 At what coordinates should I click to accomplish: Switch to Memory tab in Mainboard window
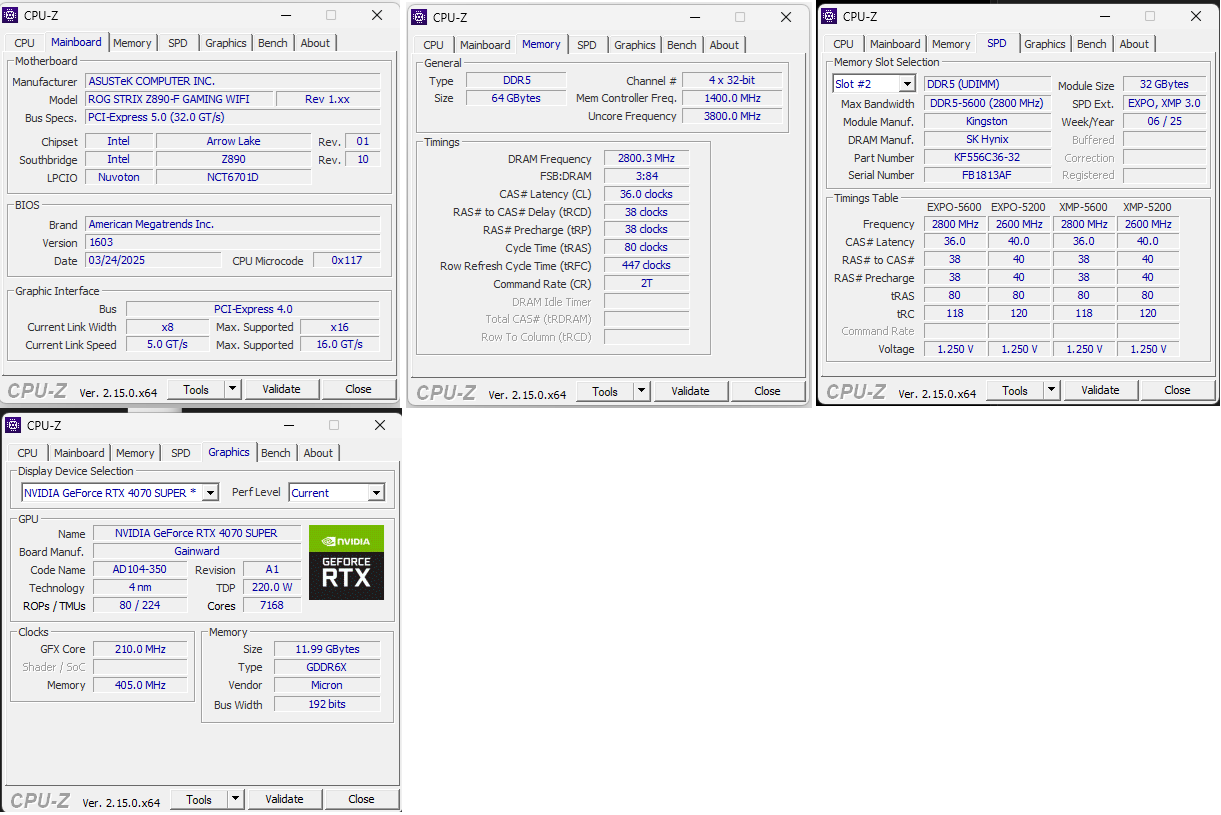pos(132,43)
